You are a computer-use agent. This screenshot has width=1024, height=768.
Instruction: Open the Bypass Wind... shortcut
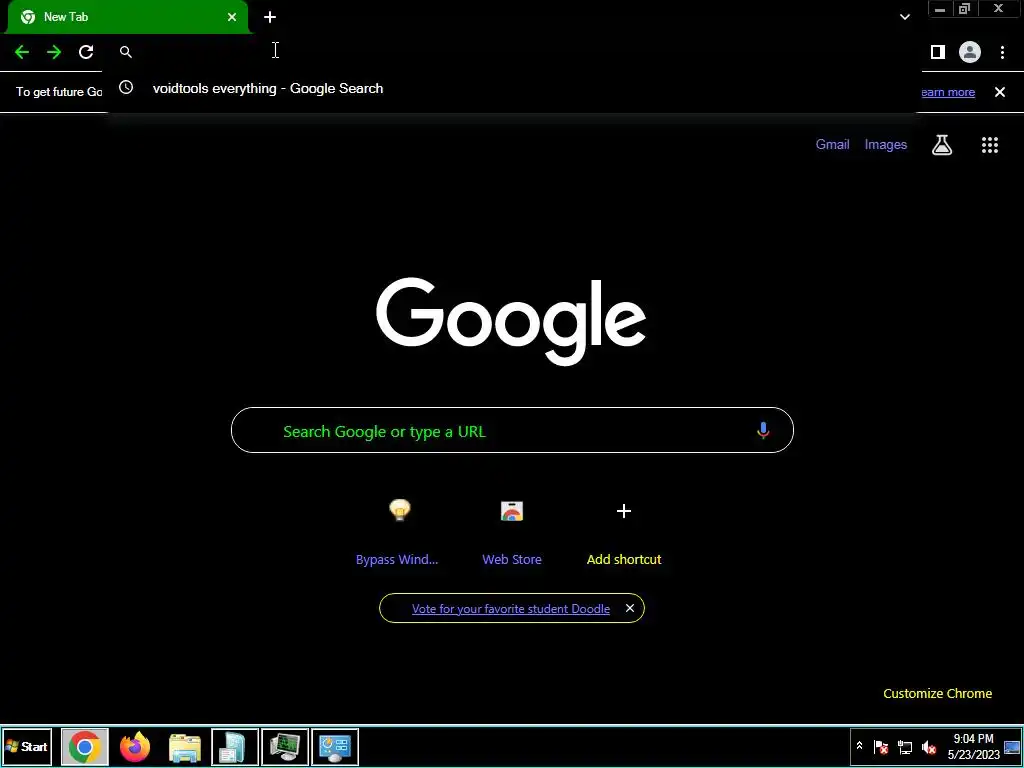click(397, 532)
